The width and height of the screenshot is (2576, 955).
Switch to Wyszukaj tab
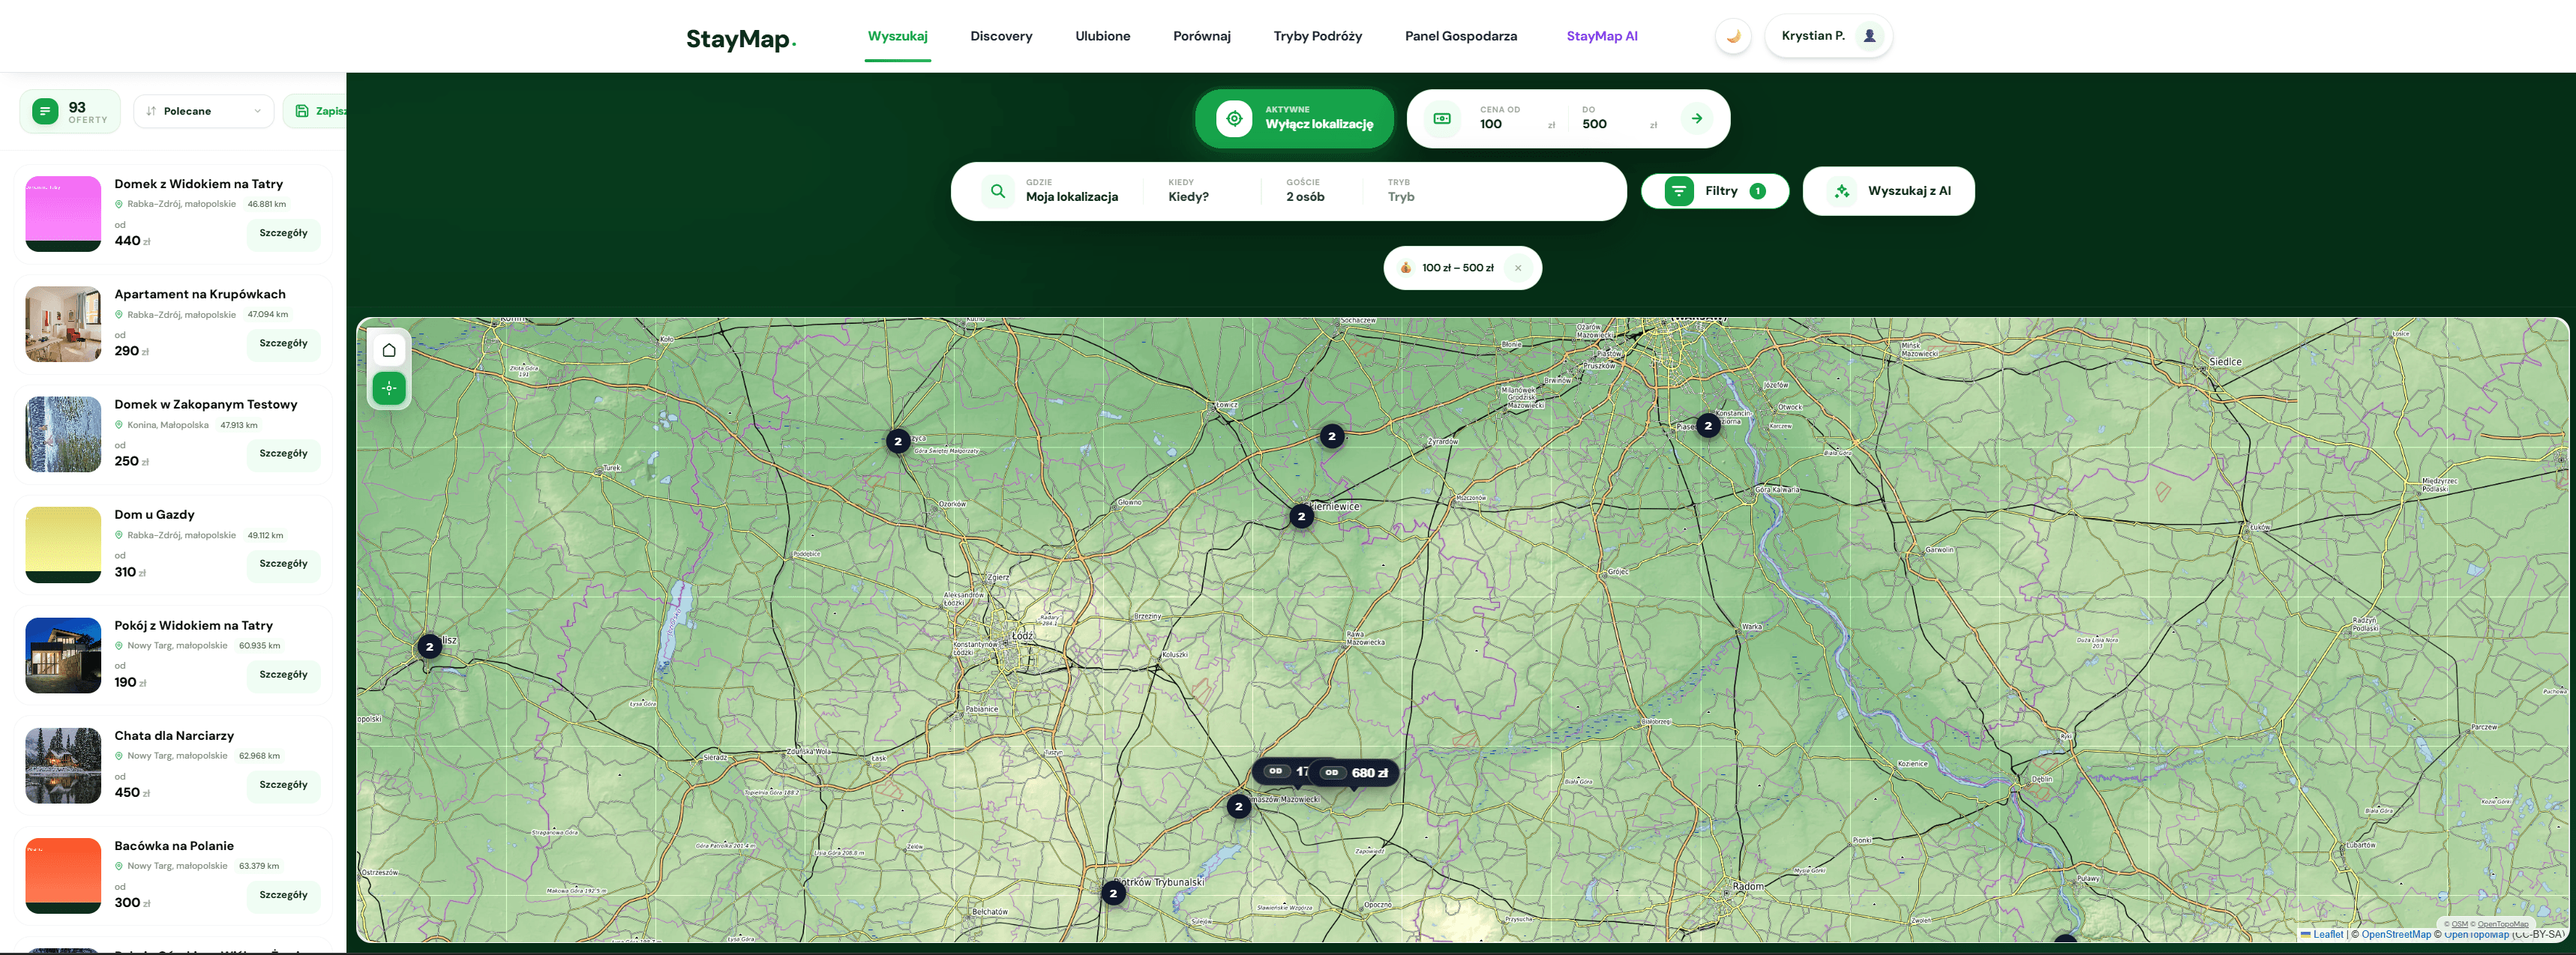point(897,36)
